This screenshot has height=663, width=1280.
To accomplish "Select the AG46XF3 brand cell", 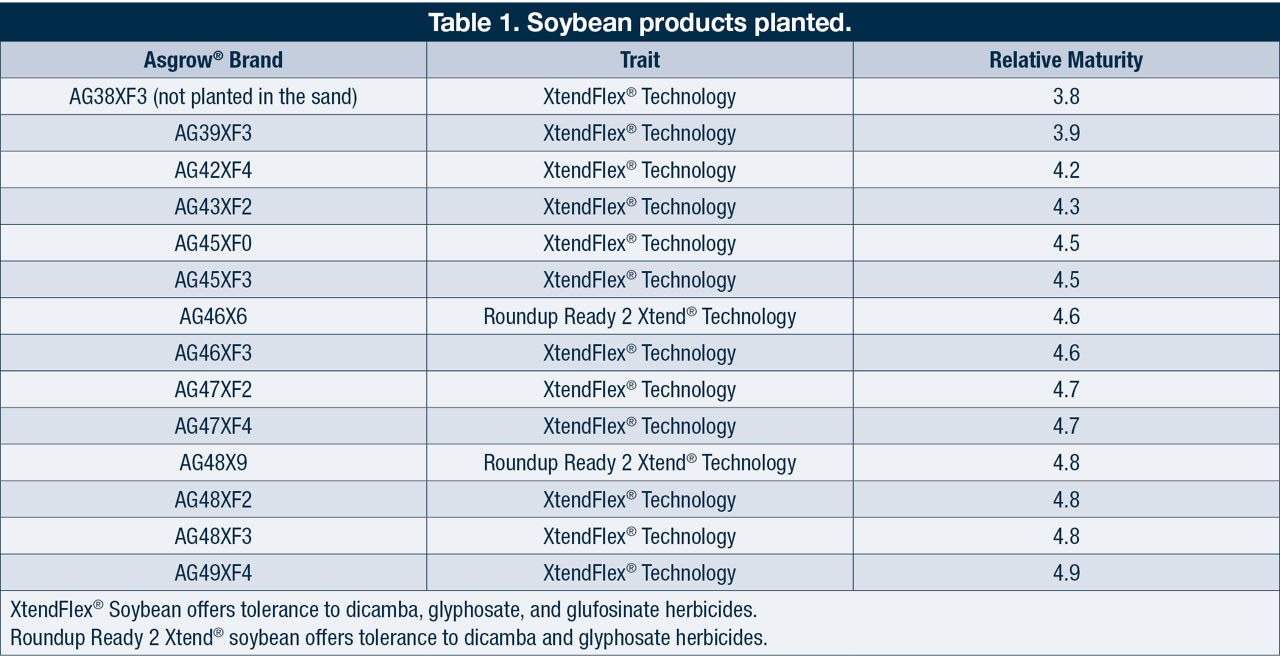I will (x=213, y=353).
